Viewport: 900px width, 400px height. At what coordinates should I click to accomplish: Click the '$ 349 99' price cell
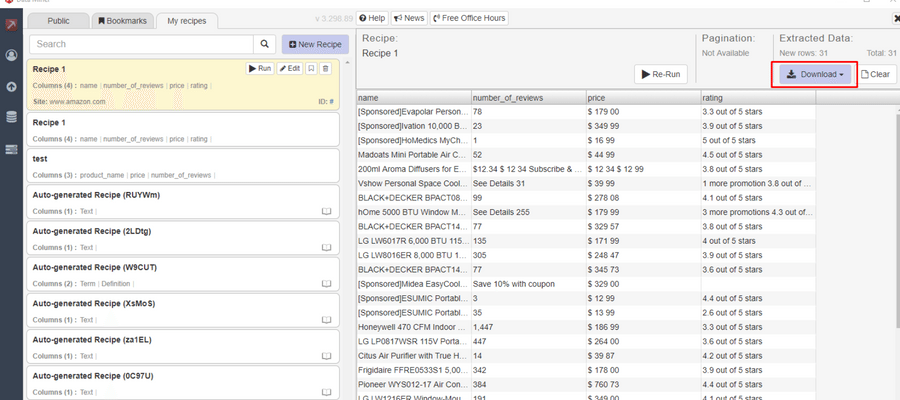pyautogui.click(x=643, y=126)
